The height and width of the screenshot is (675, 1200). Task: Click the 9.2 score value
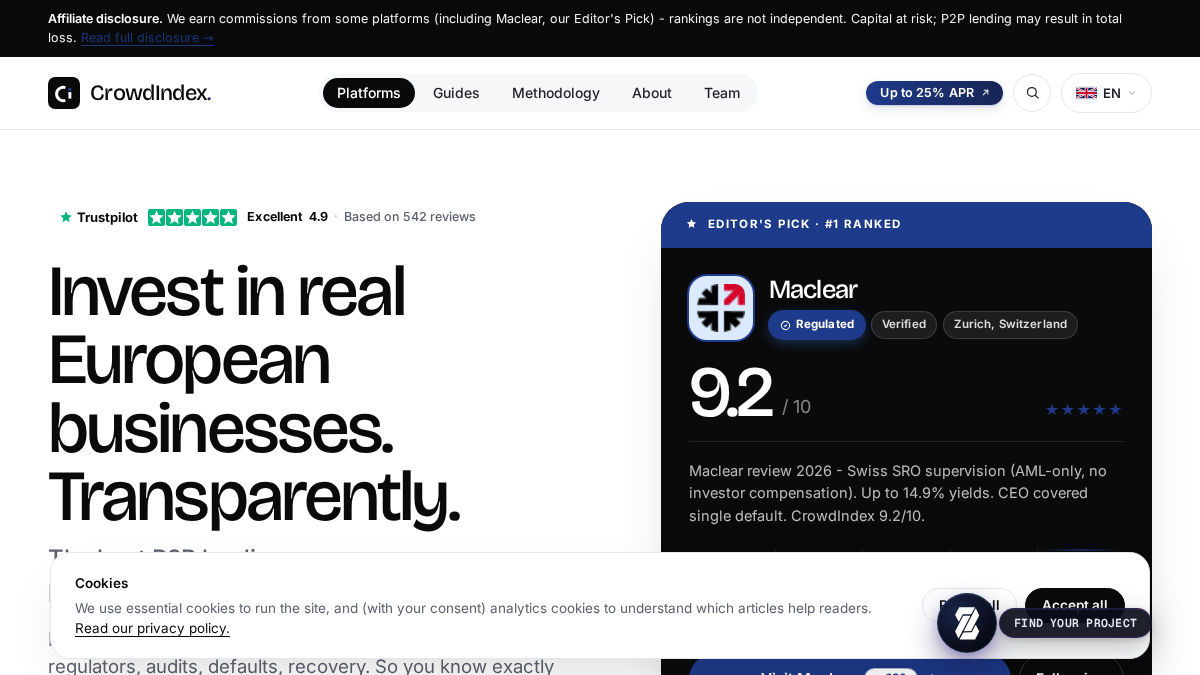tap(730, 394)
